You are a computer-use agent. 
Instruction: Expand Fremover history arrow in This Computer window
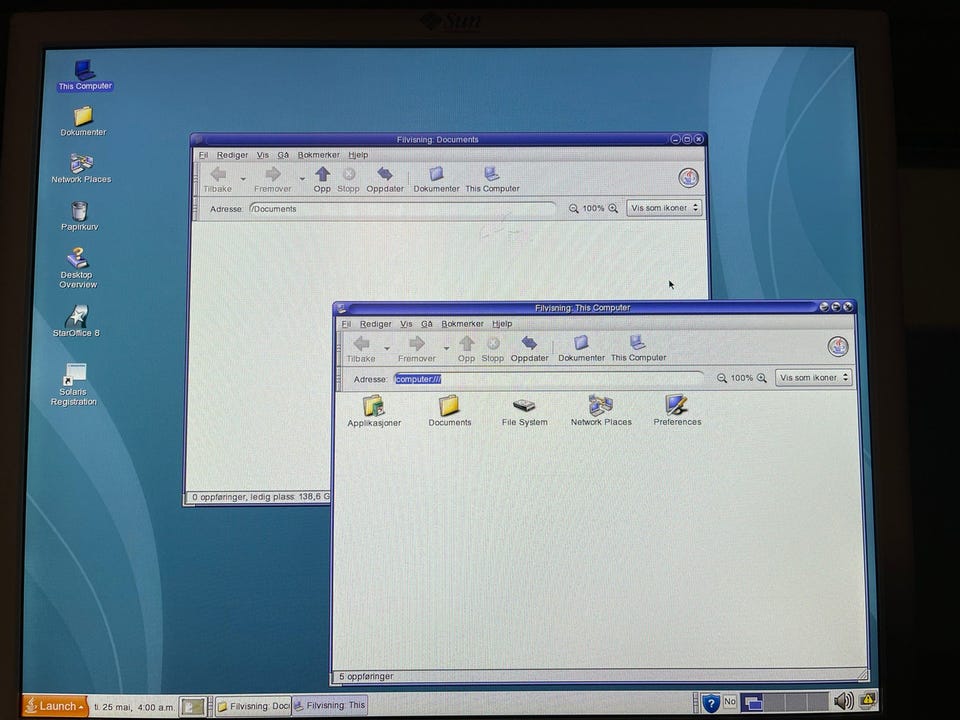pos(446,348)
